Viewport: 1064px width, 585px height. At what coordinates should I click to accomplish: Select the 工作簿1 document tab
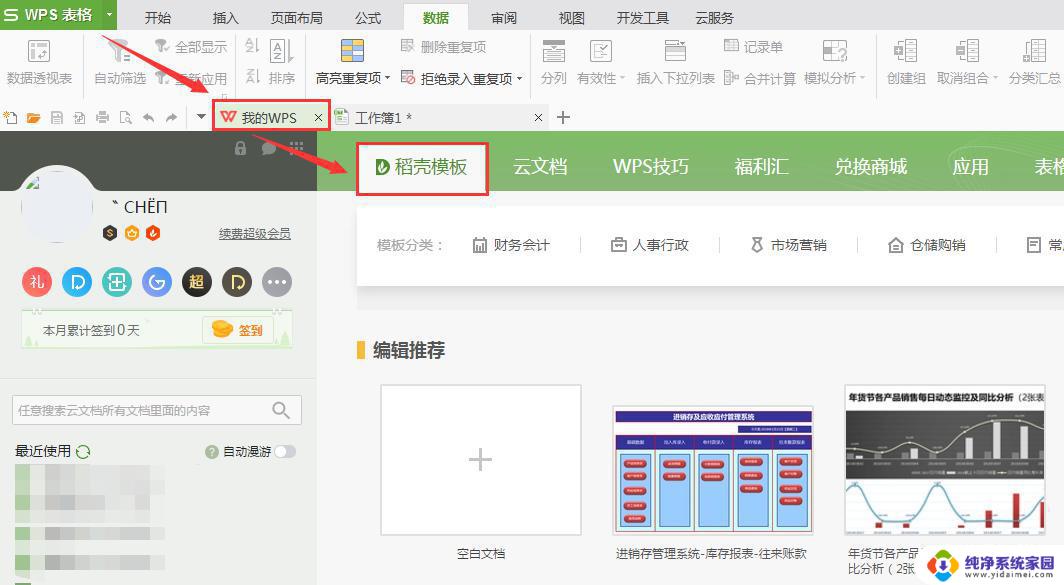(x=384, y=118)
